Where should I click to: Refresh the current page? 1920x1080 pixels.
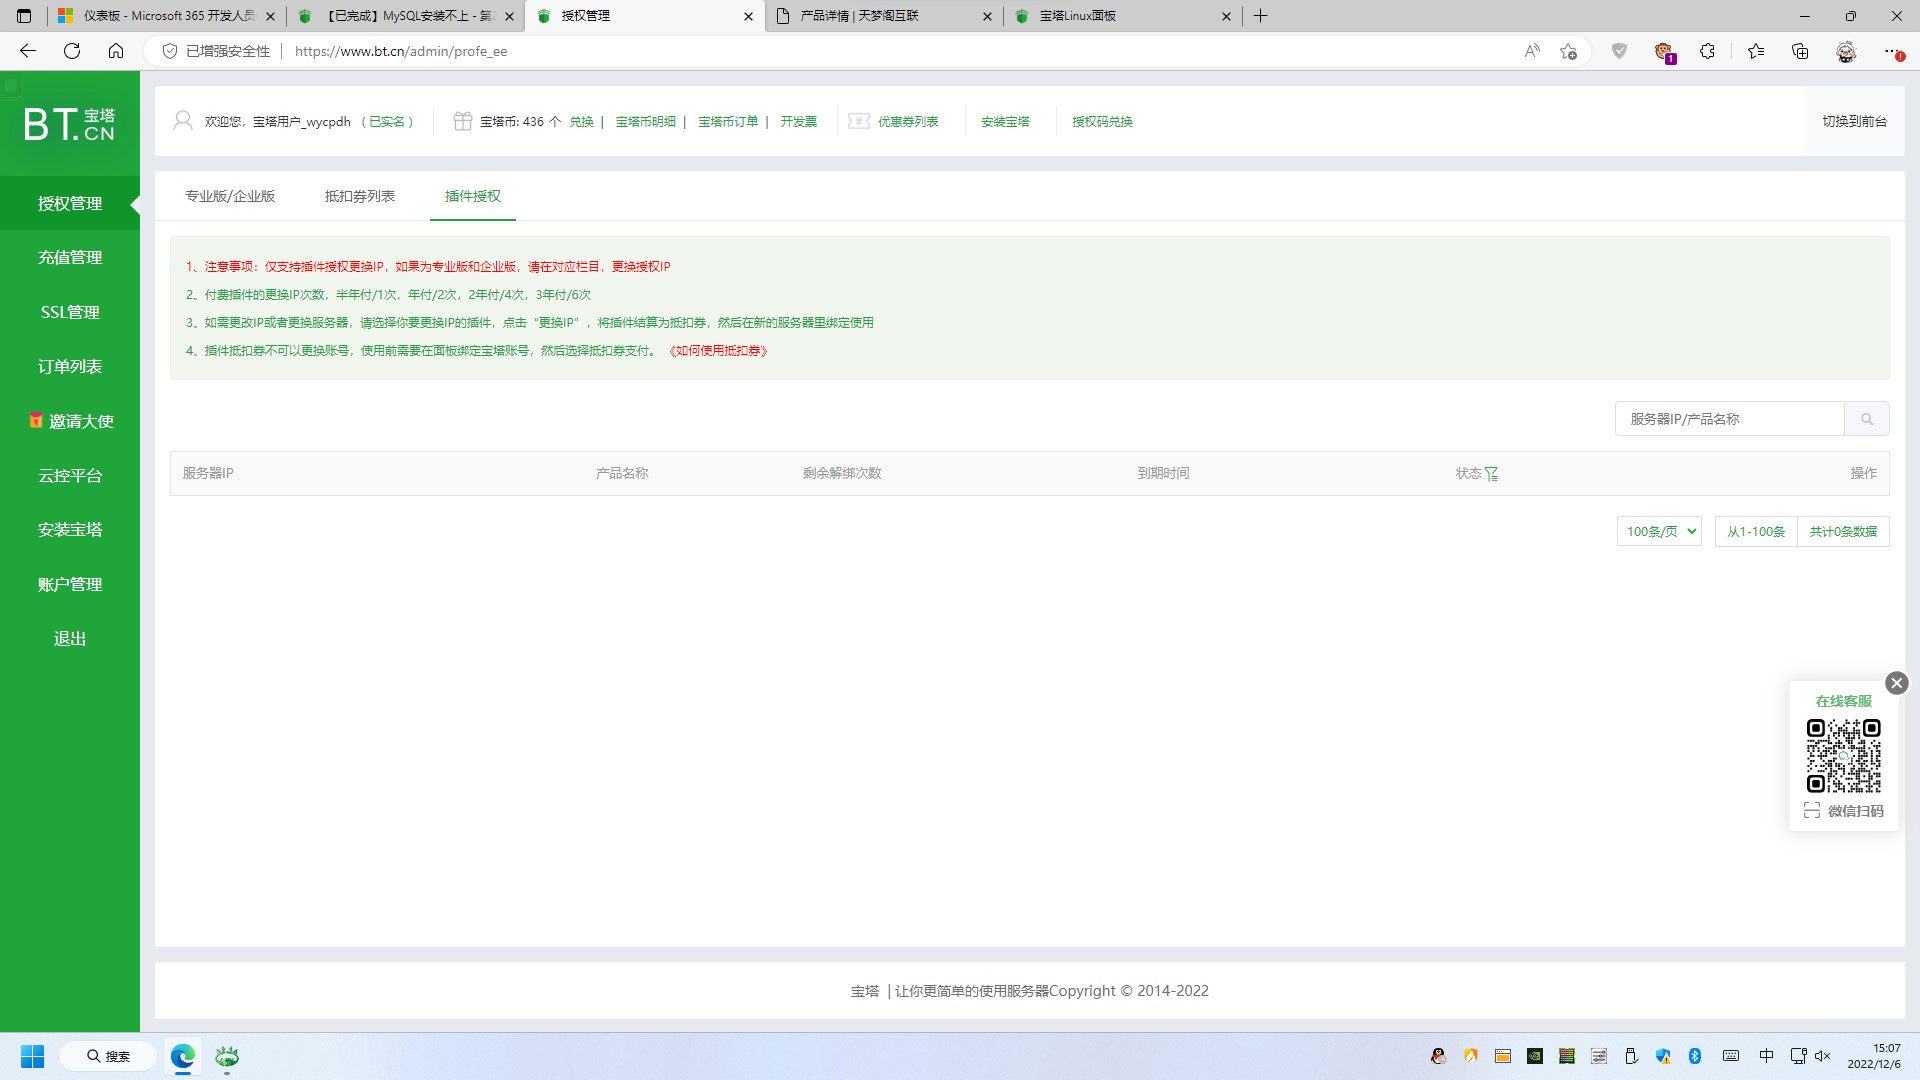pyautogui.click(x=72, y=51)
